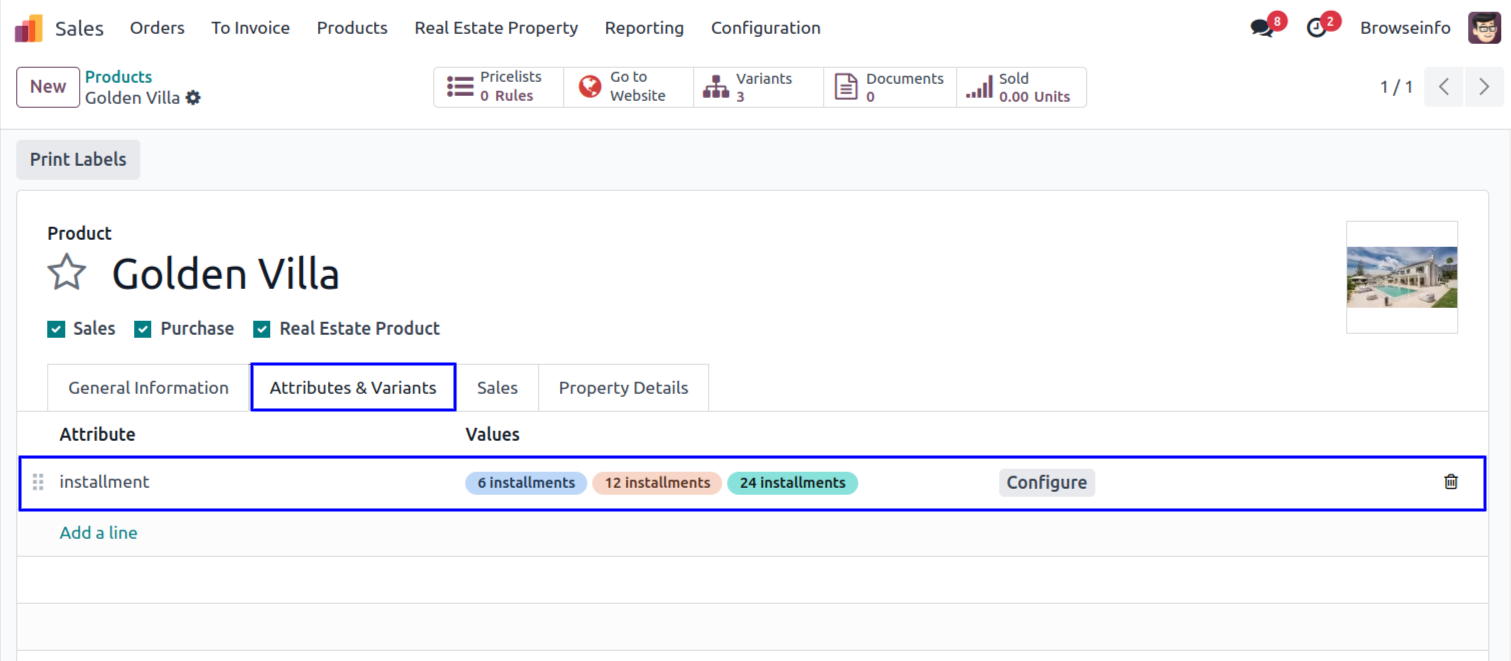This screenshot has width=1511, height=661.
Task: Click the gear icon beside Golden Villa
Action: (193, 98)
